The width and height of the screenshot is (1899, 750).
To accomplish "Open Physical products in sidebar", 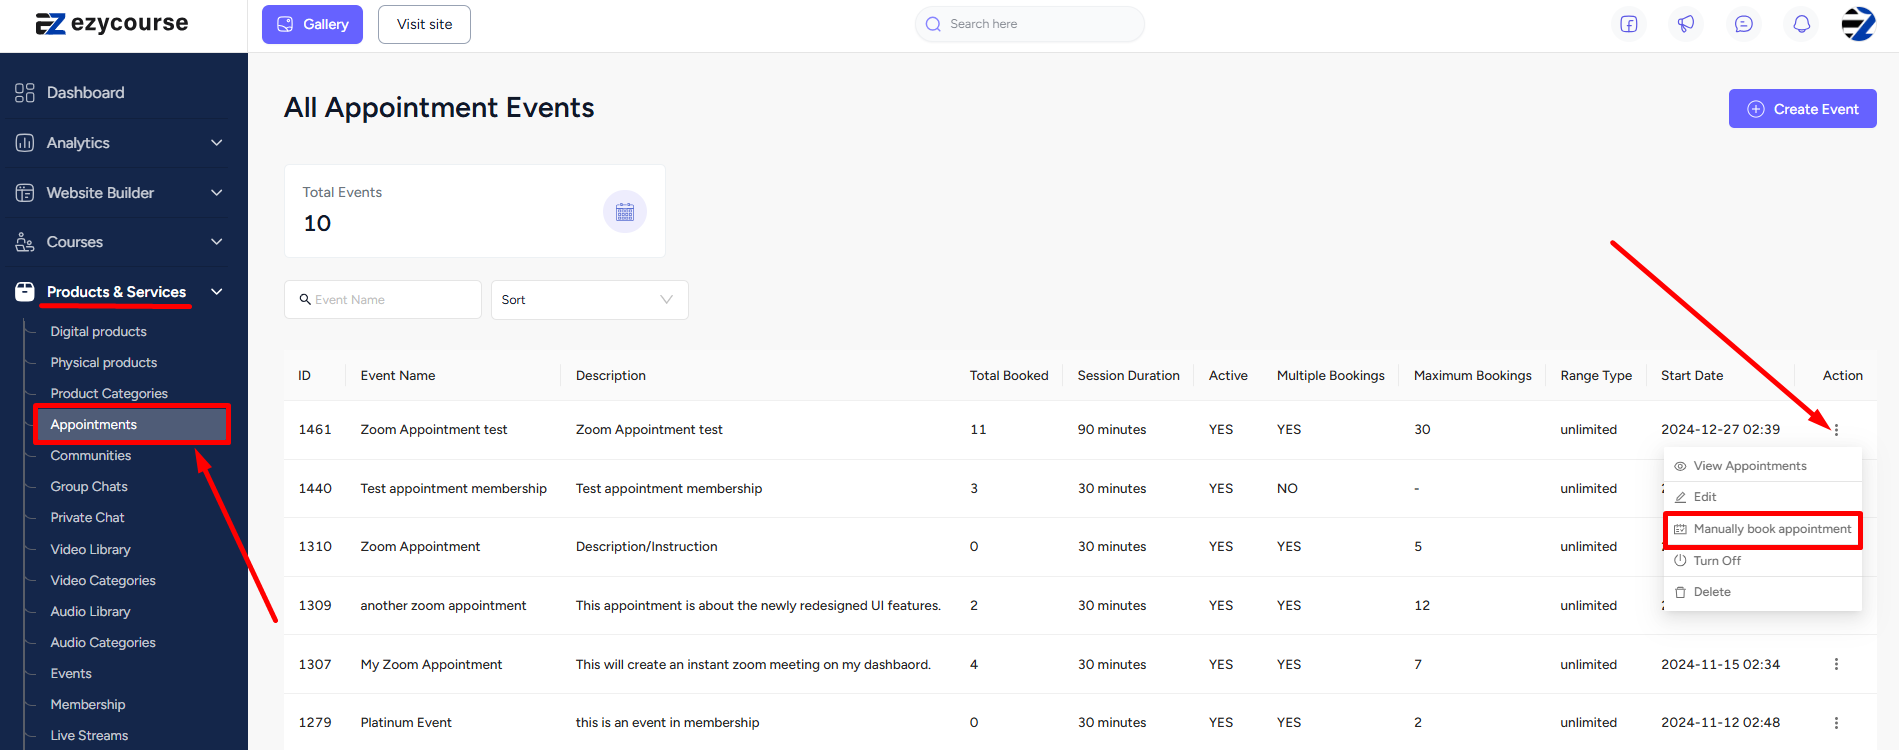I will [104, 363].
